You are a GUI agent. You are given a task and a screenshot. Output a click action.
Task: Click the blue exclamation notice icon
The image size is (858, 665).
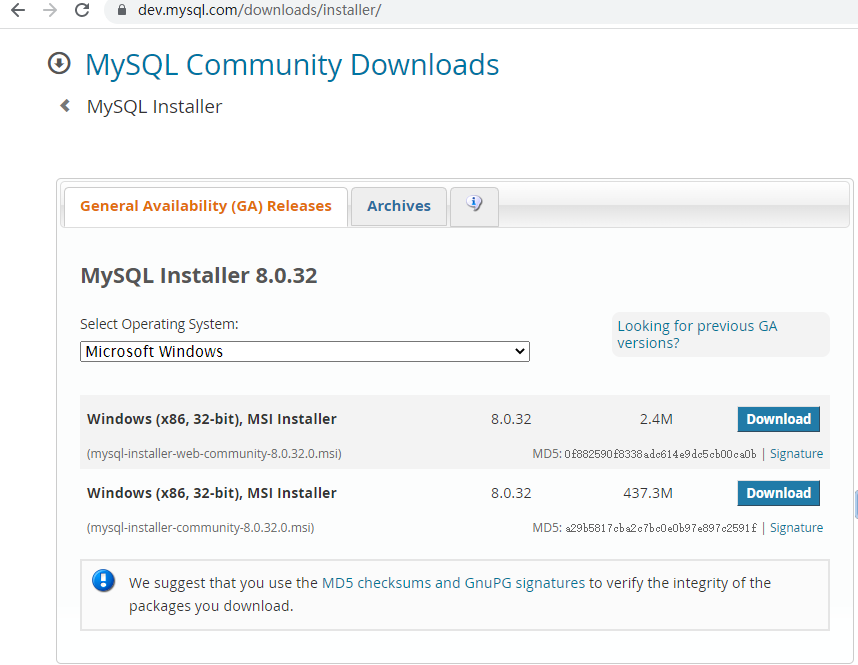pos(103,581)
